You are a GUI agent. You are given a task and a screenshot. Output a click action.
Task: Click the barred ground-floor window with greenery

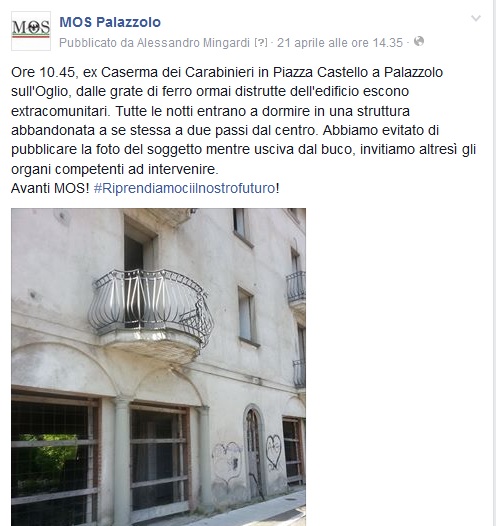55,459
